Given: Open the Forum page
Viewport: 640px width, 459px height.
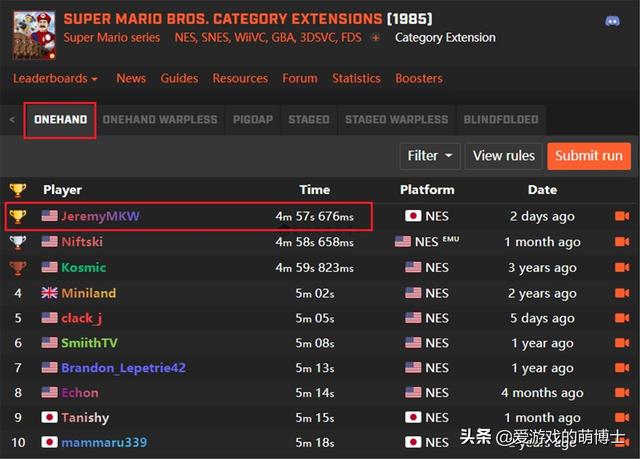Looking at the screenshot, I should 300,78.
